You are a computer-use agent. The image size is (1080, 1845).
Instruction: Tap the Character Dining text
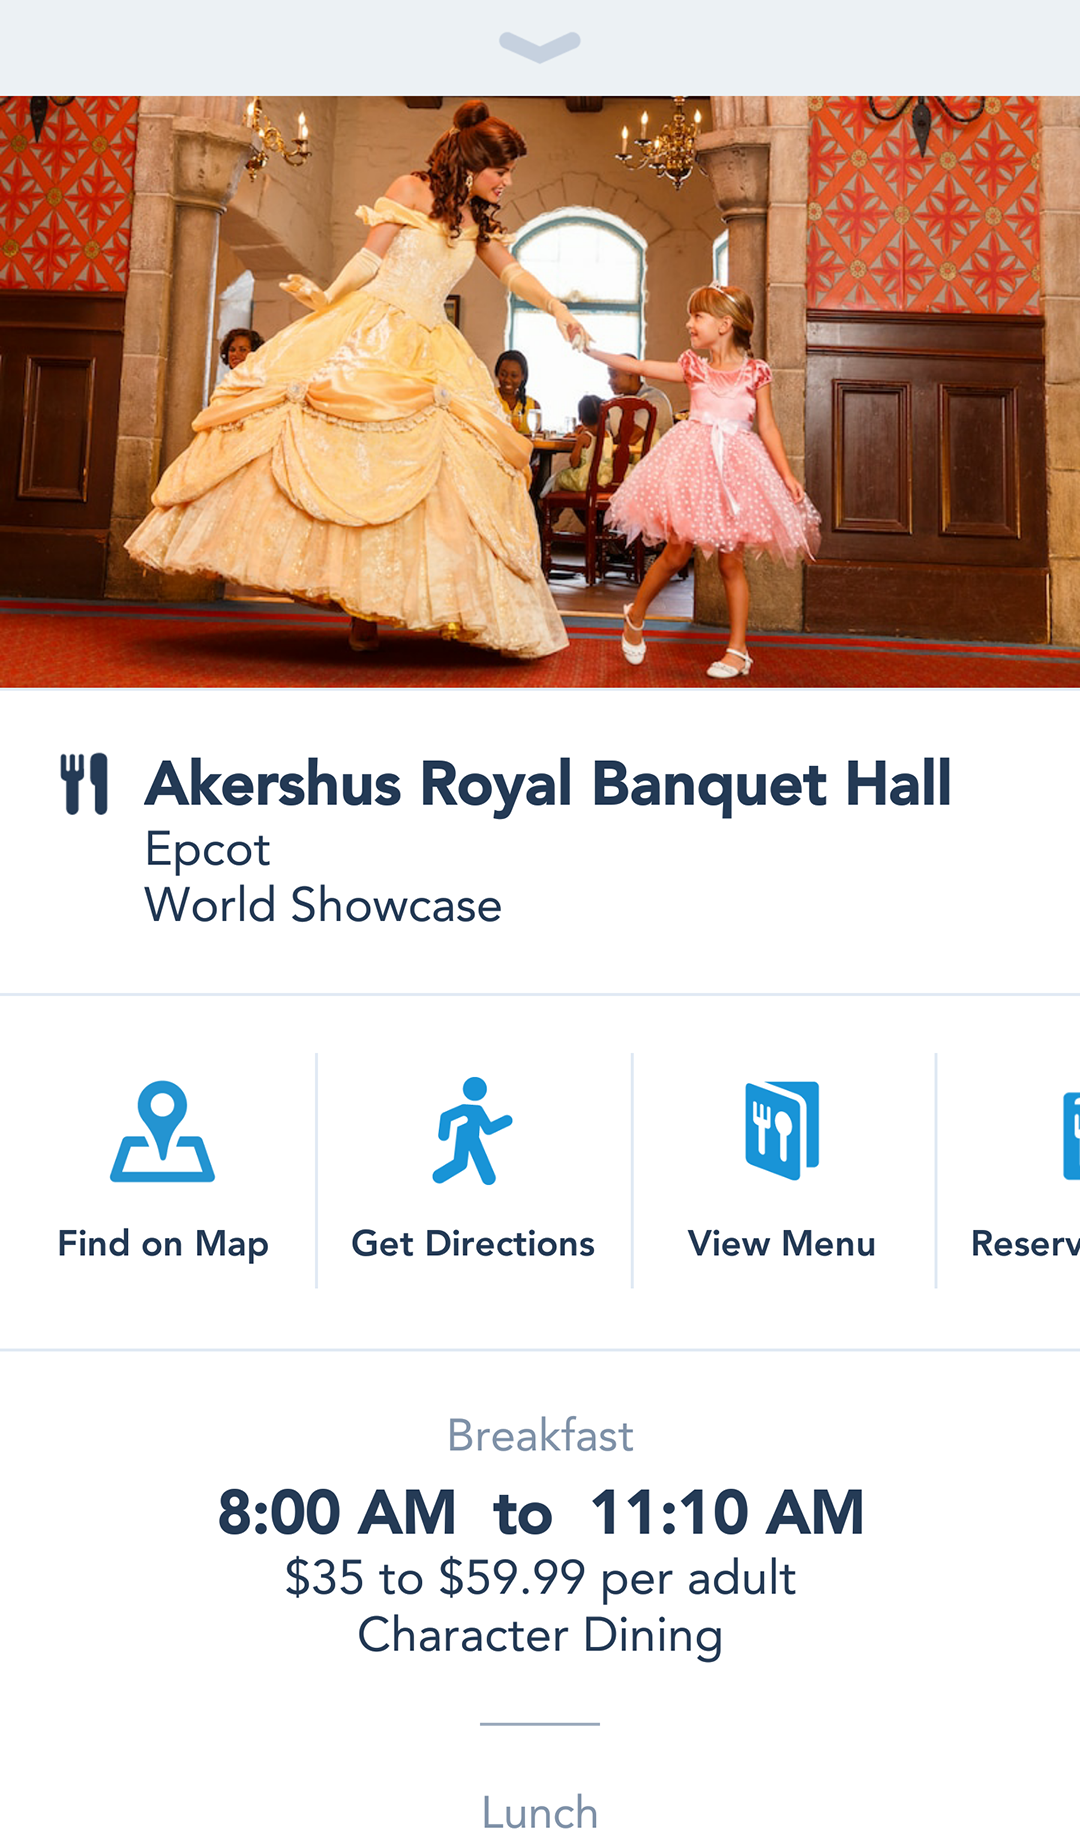[x=540, y=1636]
